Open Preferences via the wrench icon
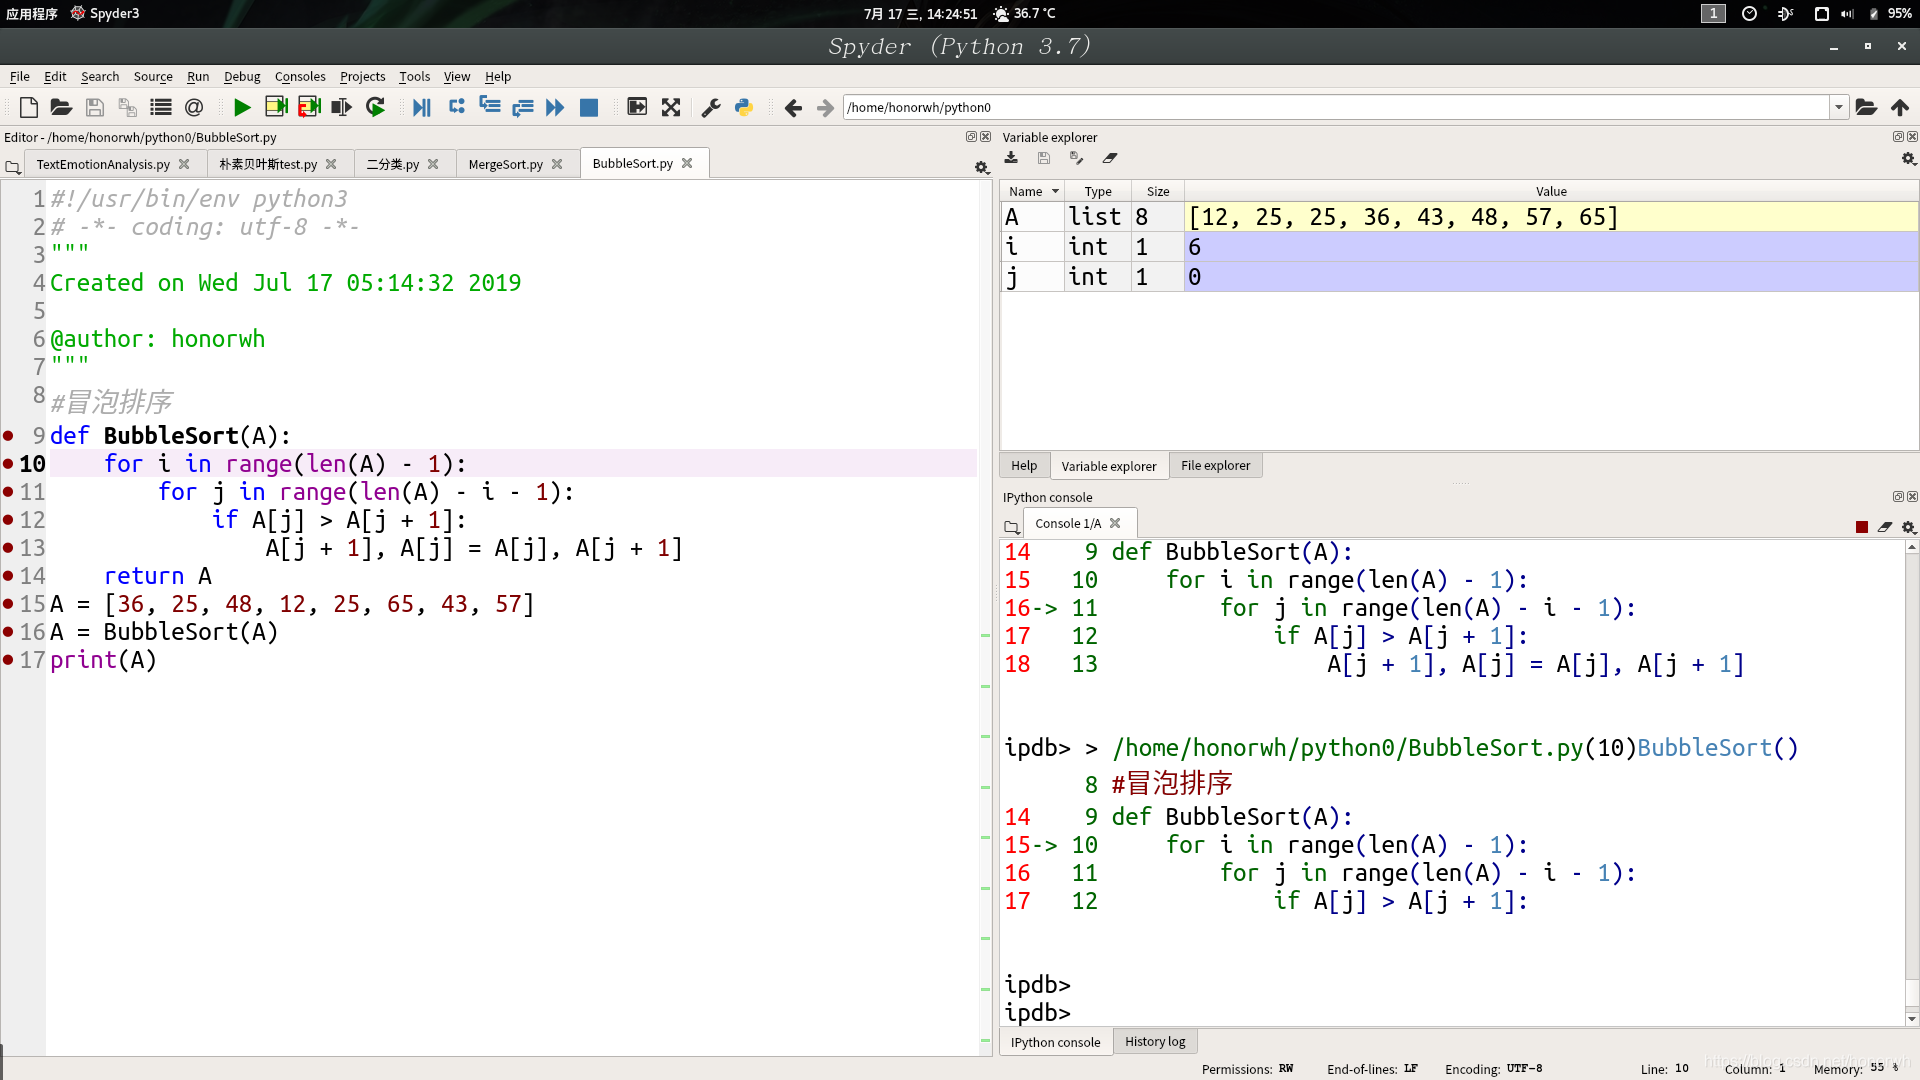 tap(711, 107)
